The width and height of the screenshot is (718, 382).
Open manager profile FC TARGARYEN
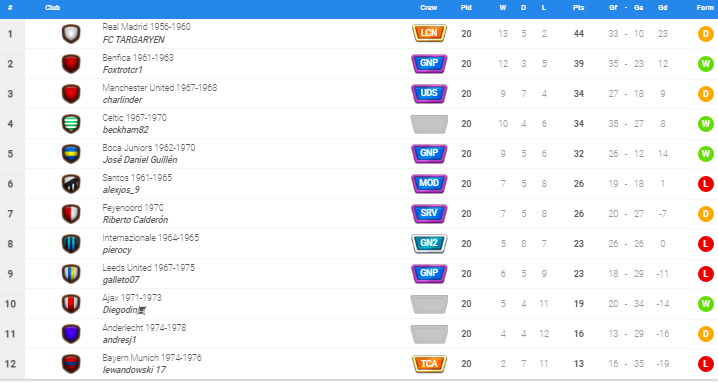(134, 40)
